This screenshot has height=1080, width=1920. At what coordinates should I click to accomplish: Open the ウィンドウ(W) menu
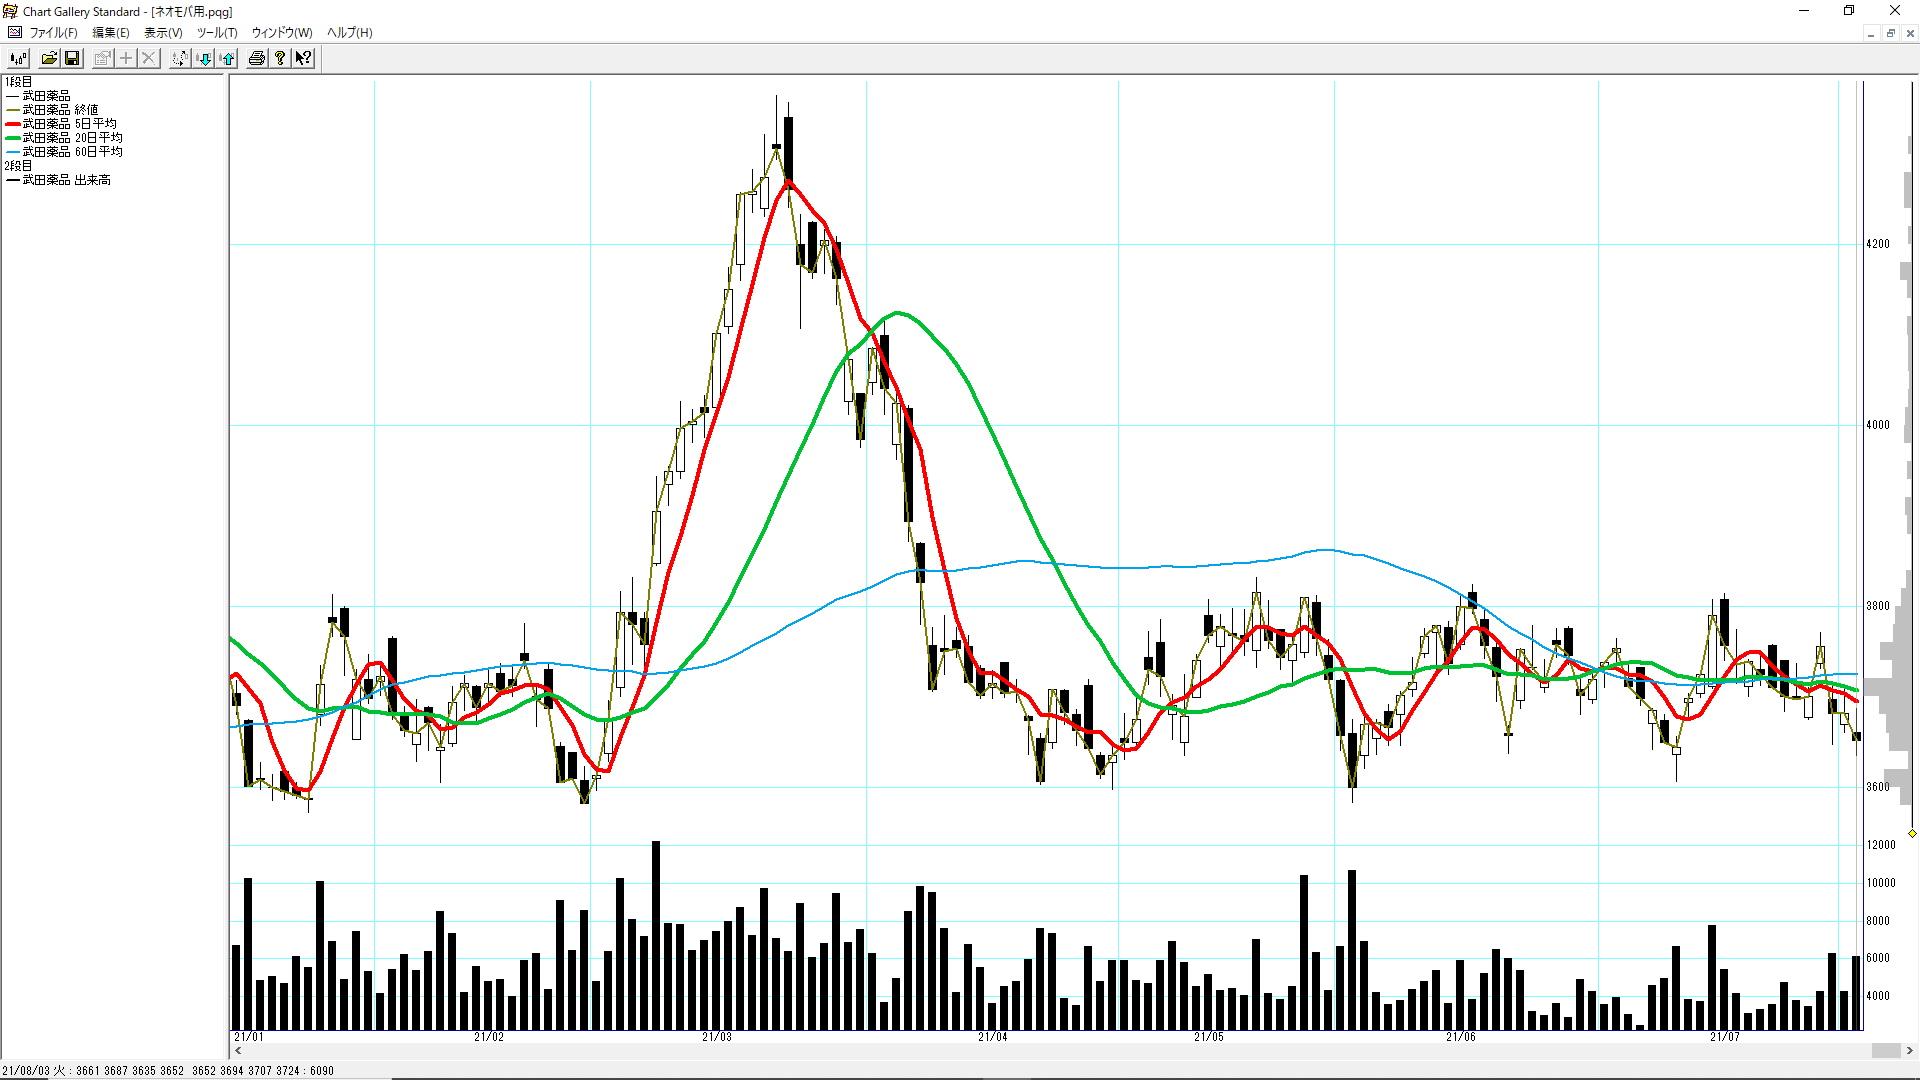281,32
